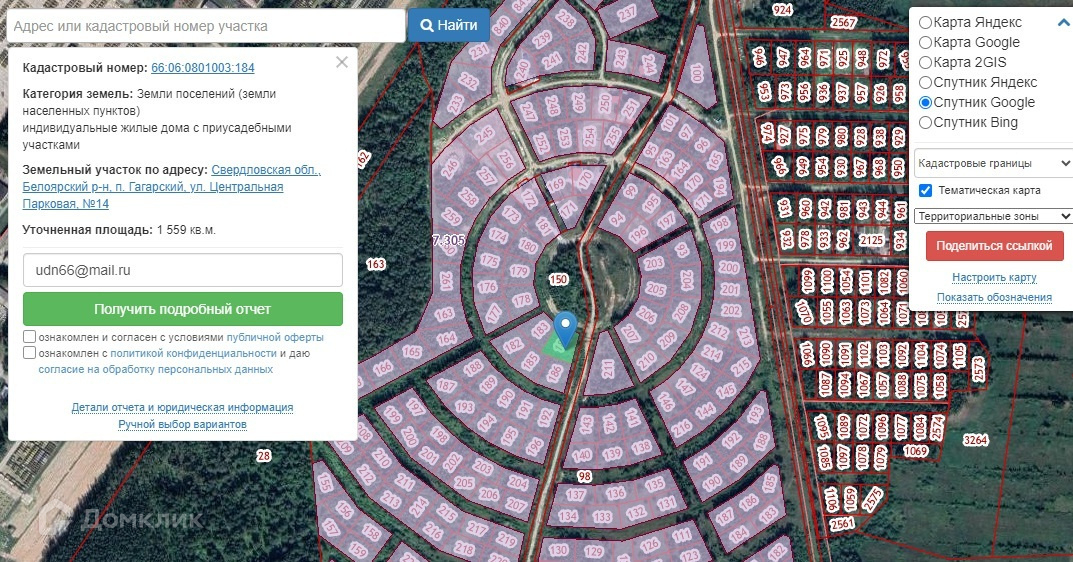
Task: Click Получить подробный отчет button
Action: 183,309
